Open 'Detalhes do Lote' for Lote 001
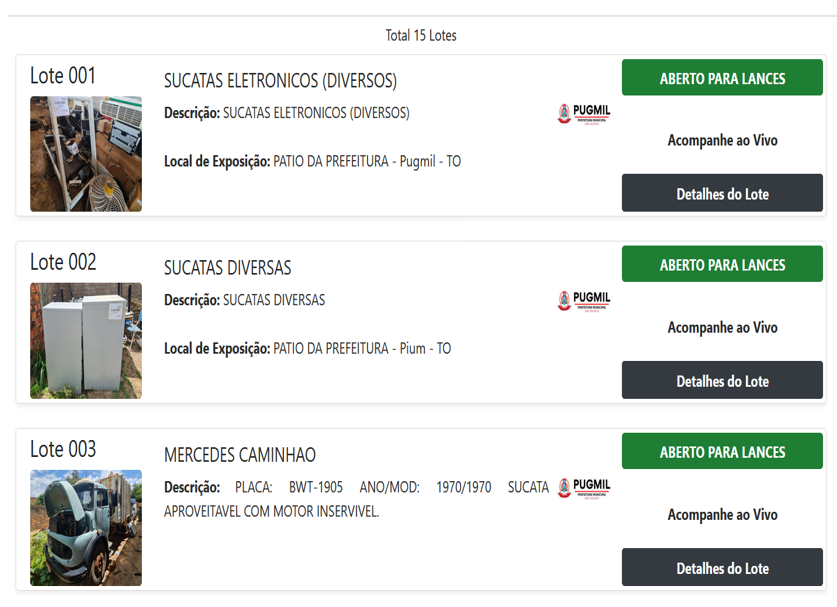The image size is (837, 607). (722, 194)
